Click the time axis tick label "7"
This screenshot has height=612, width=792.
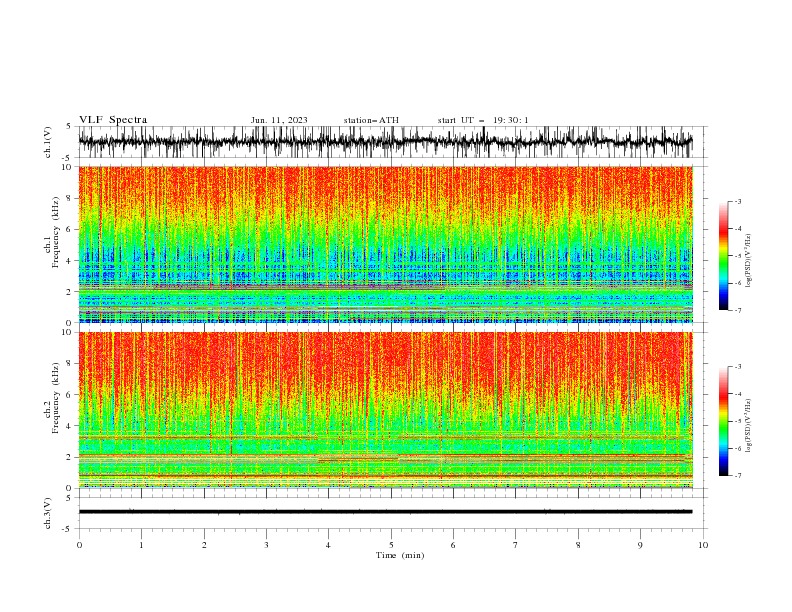516,545
